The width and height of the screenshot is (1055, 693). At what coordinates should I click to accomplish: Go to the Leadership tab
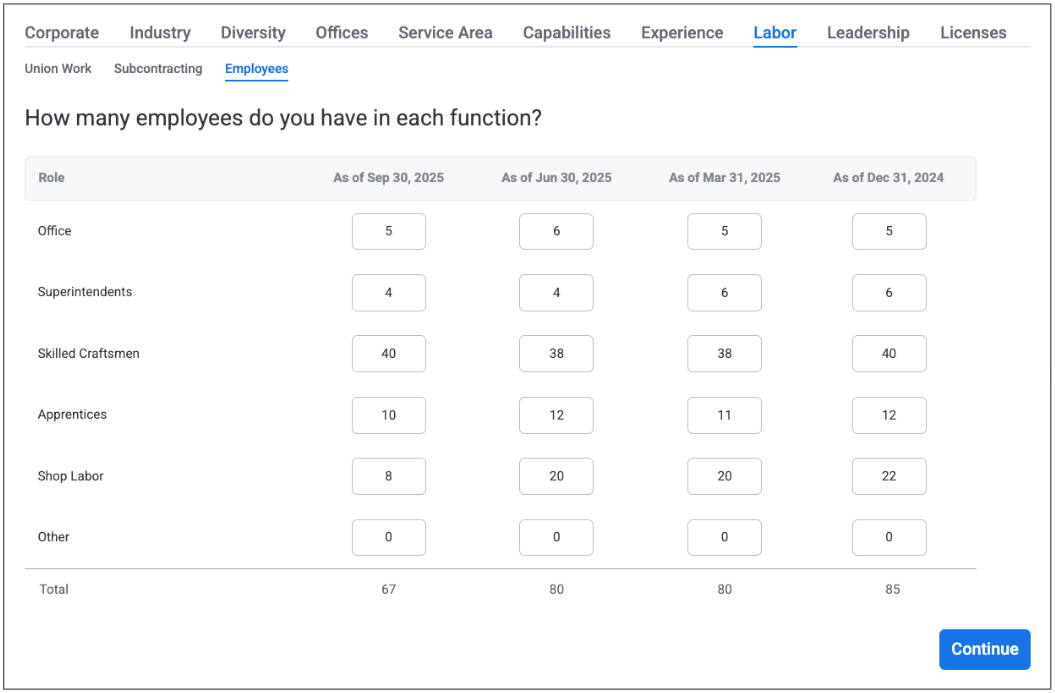click(868, 33)
